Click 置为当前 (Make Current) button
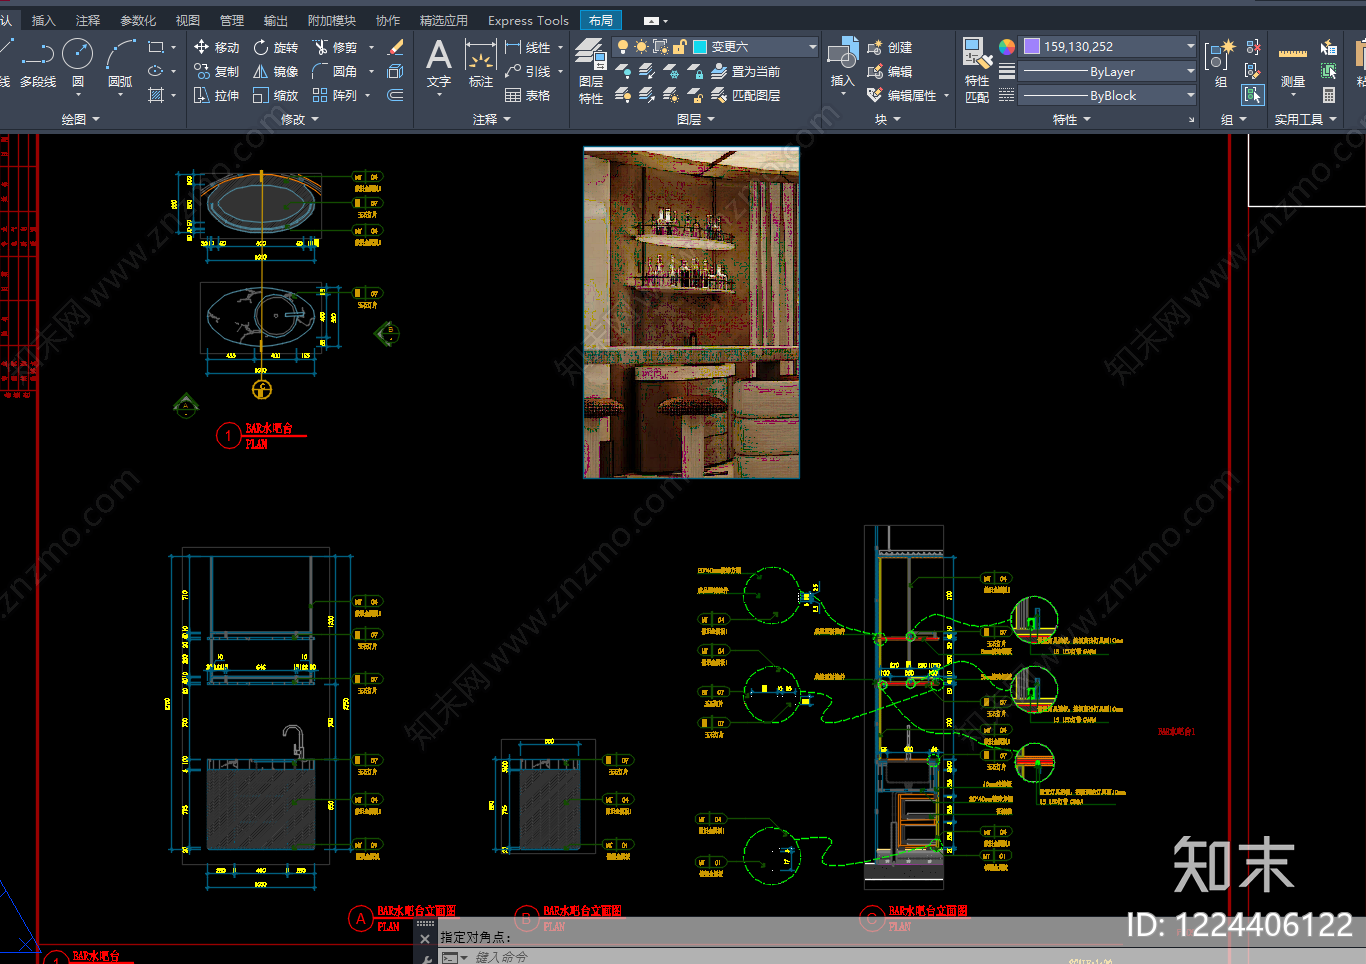The image size is (1366, 964). click(746, 71)
